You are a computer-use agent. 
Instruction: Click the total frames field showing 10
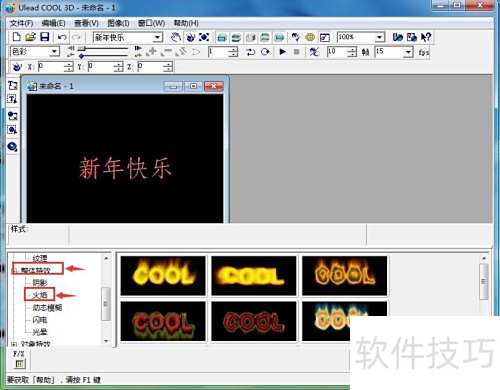tap(337, 52)
